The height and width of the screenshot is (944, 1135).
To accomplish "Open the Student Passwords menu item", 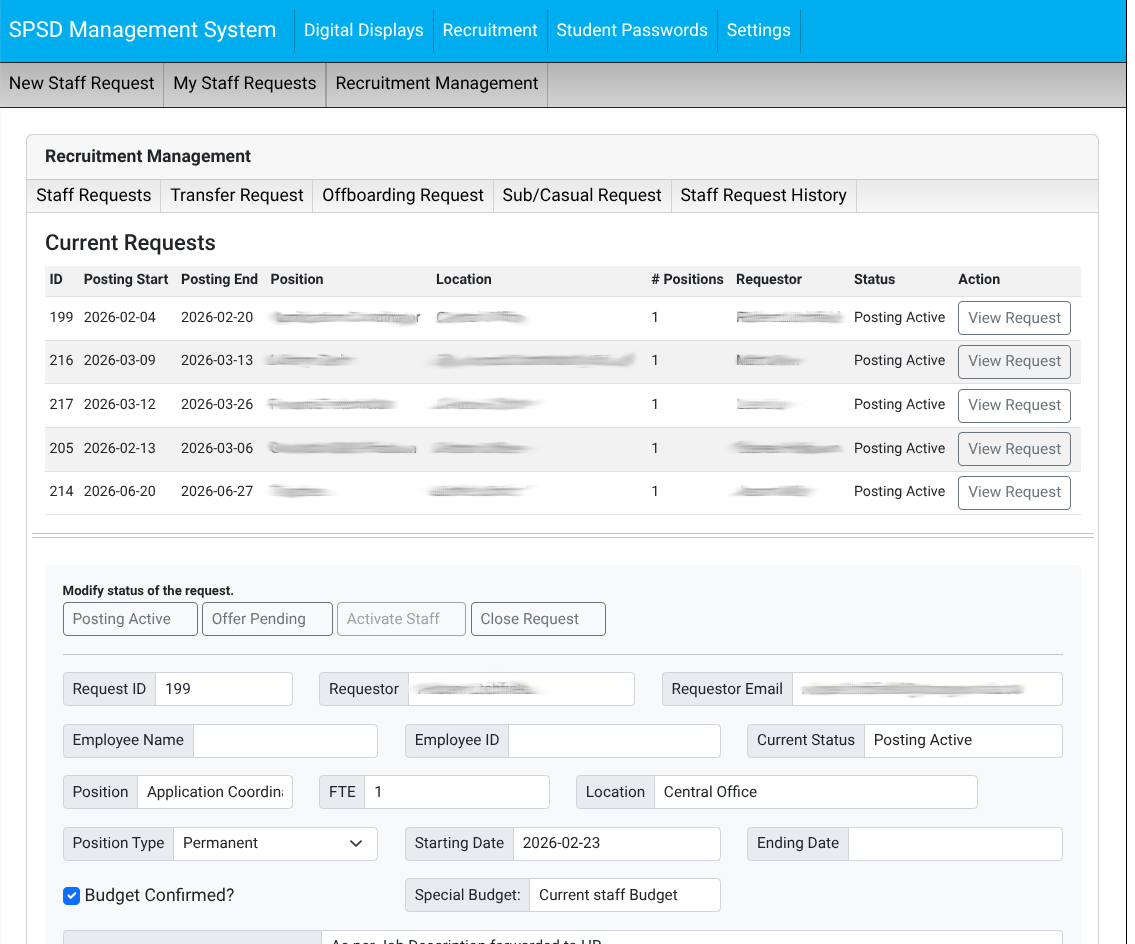I will [632, 30].
